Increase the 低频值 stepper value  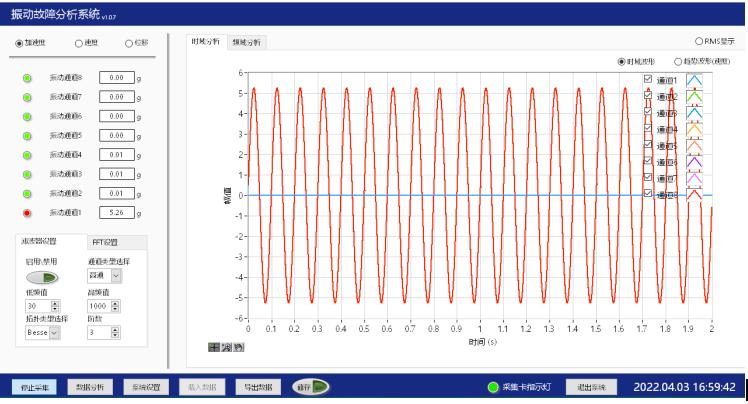(x=55, y=302)
